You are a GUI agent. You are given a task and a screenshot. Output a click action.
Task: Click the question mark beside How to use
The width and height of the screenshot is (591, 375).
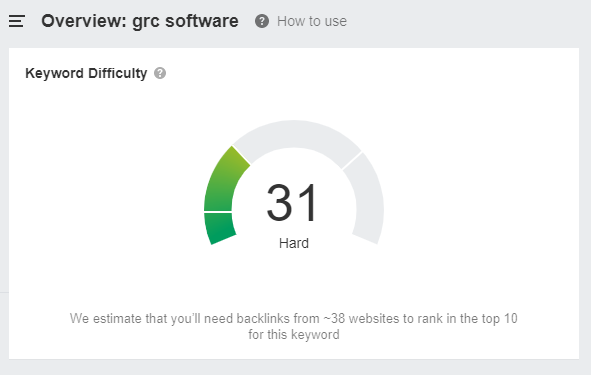coord(262,21)
